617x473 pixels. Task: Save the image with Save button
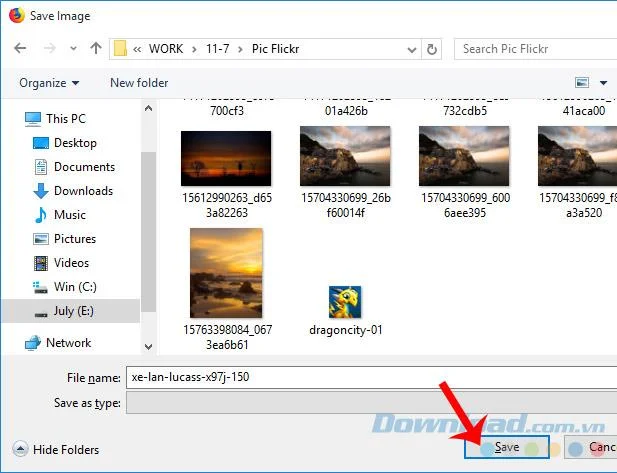(x=507, y=447)
